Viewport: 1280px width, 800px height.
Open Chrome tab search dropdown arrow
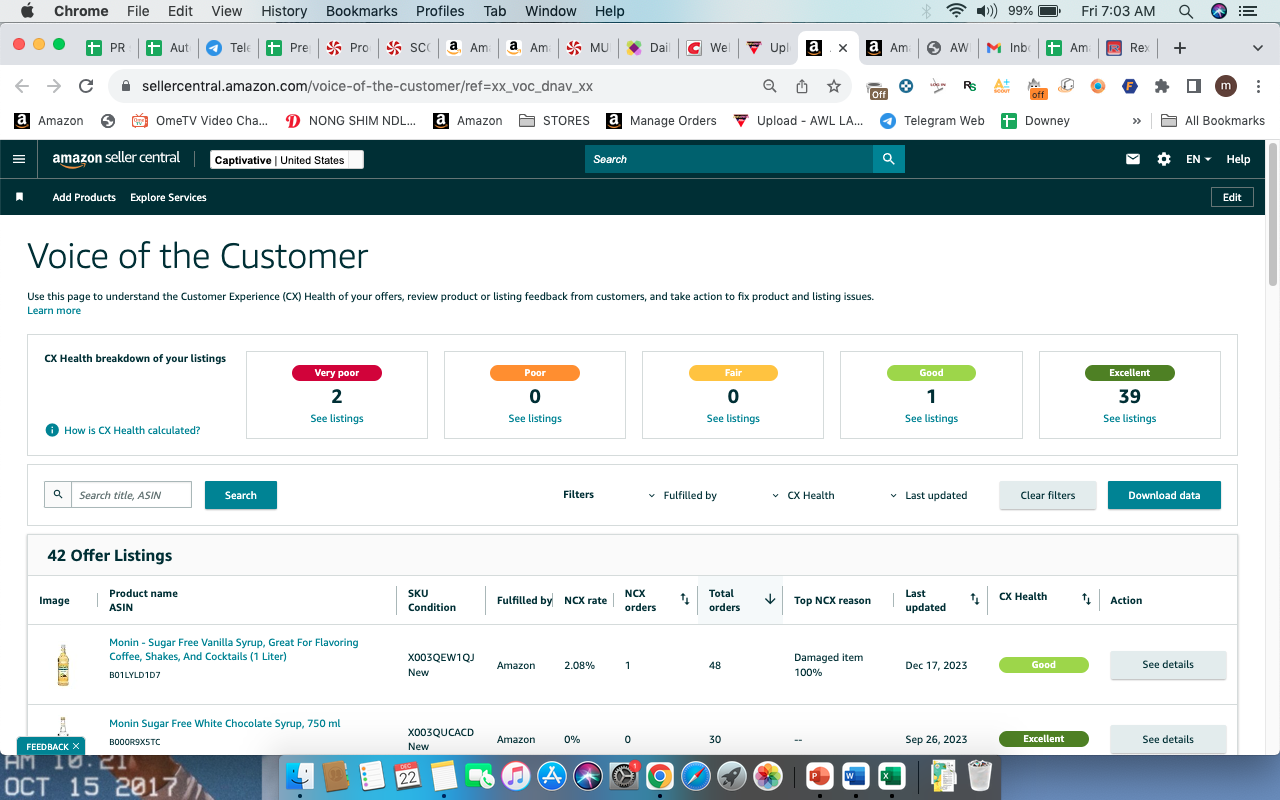tap(1258, 48)
